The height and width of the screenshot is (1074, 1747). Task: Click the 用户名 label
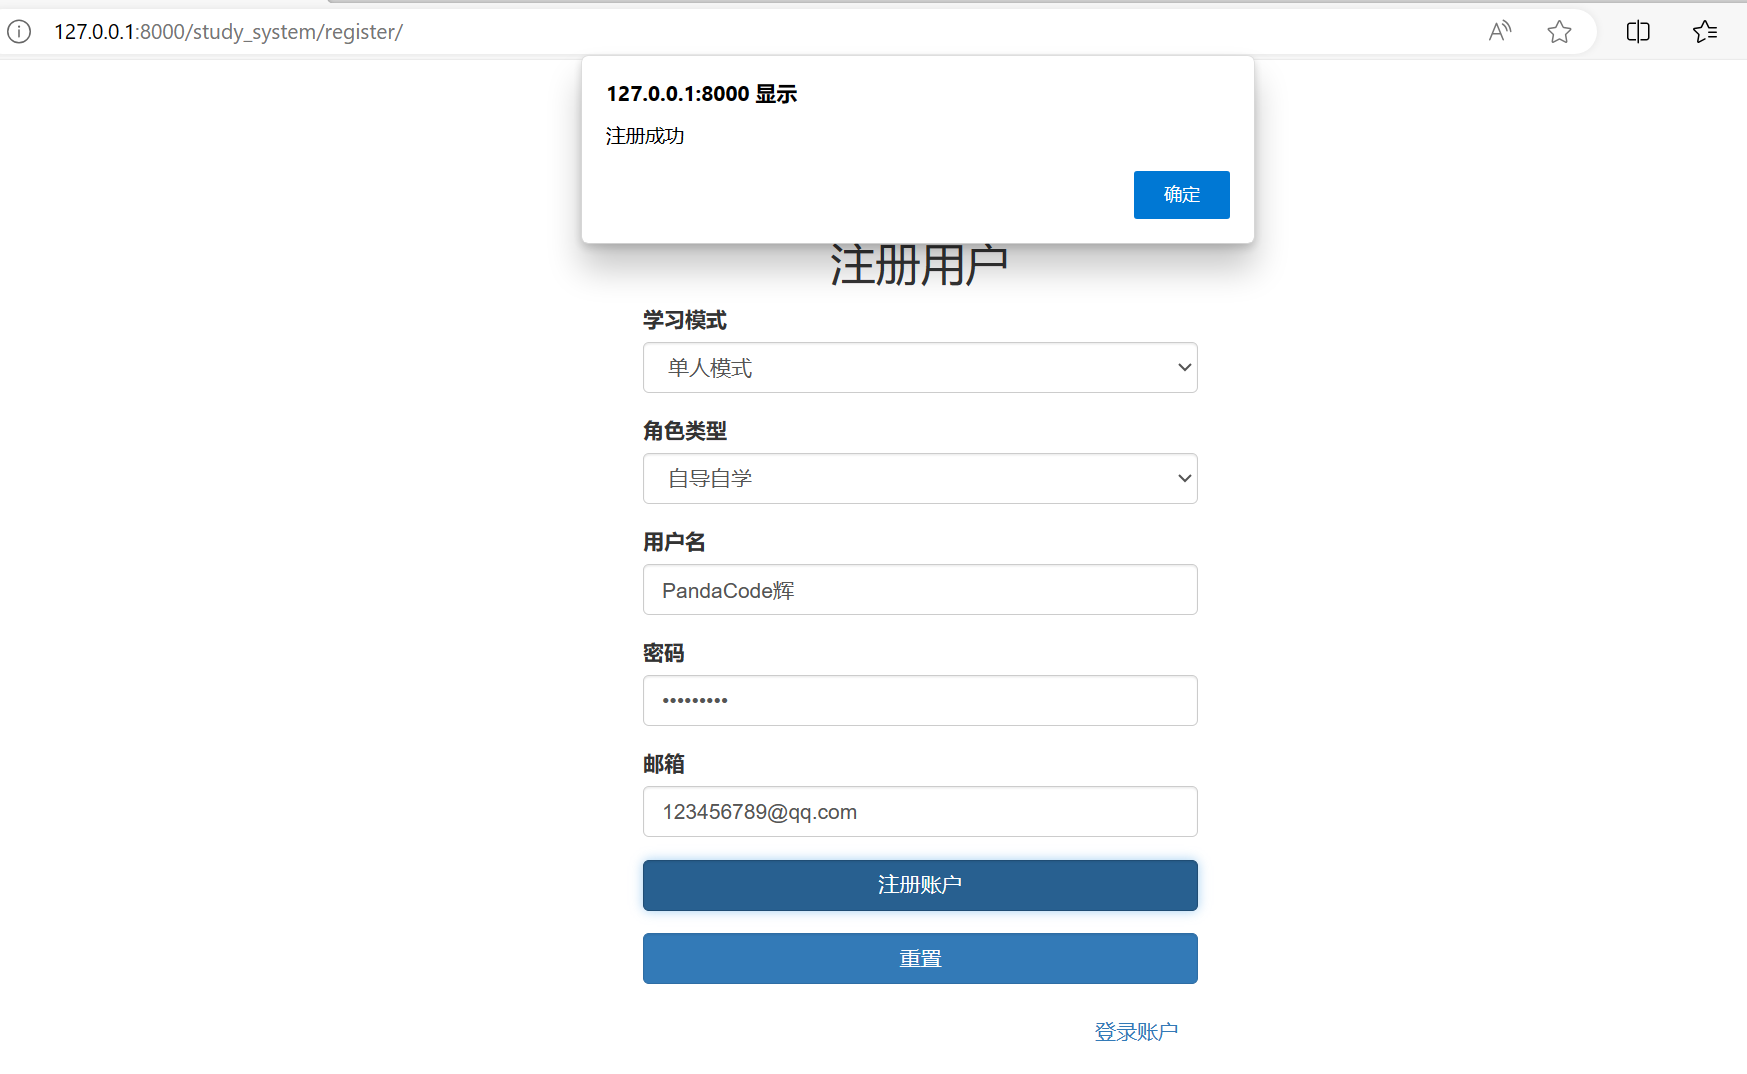[674, 542]
